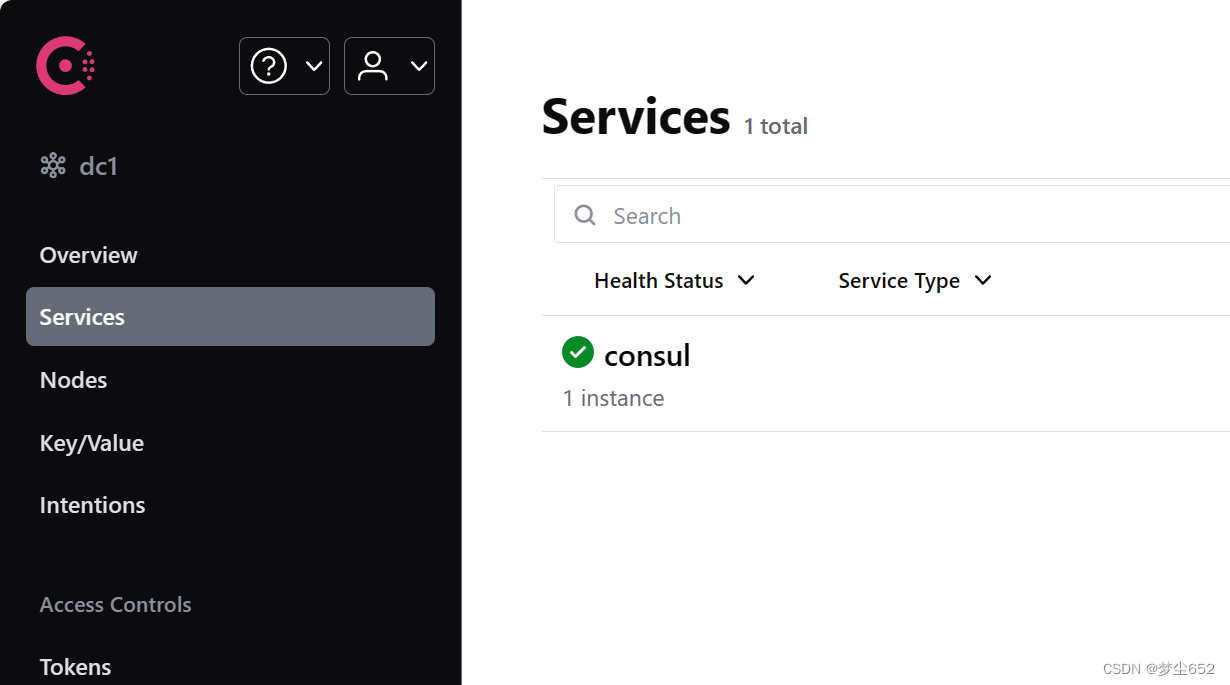Navigate to Key/Value page
Viewport: 1230px width, 685px height.
91,443
